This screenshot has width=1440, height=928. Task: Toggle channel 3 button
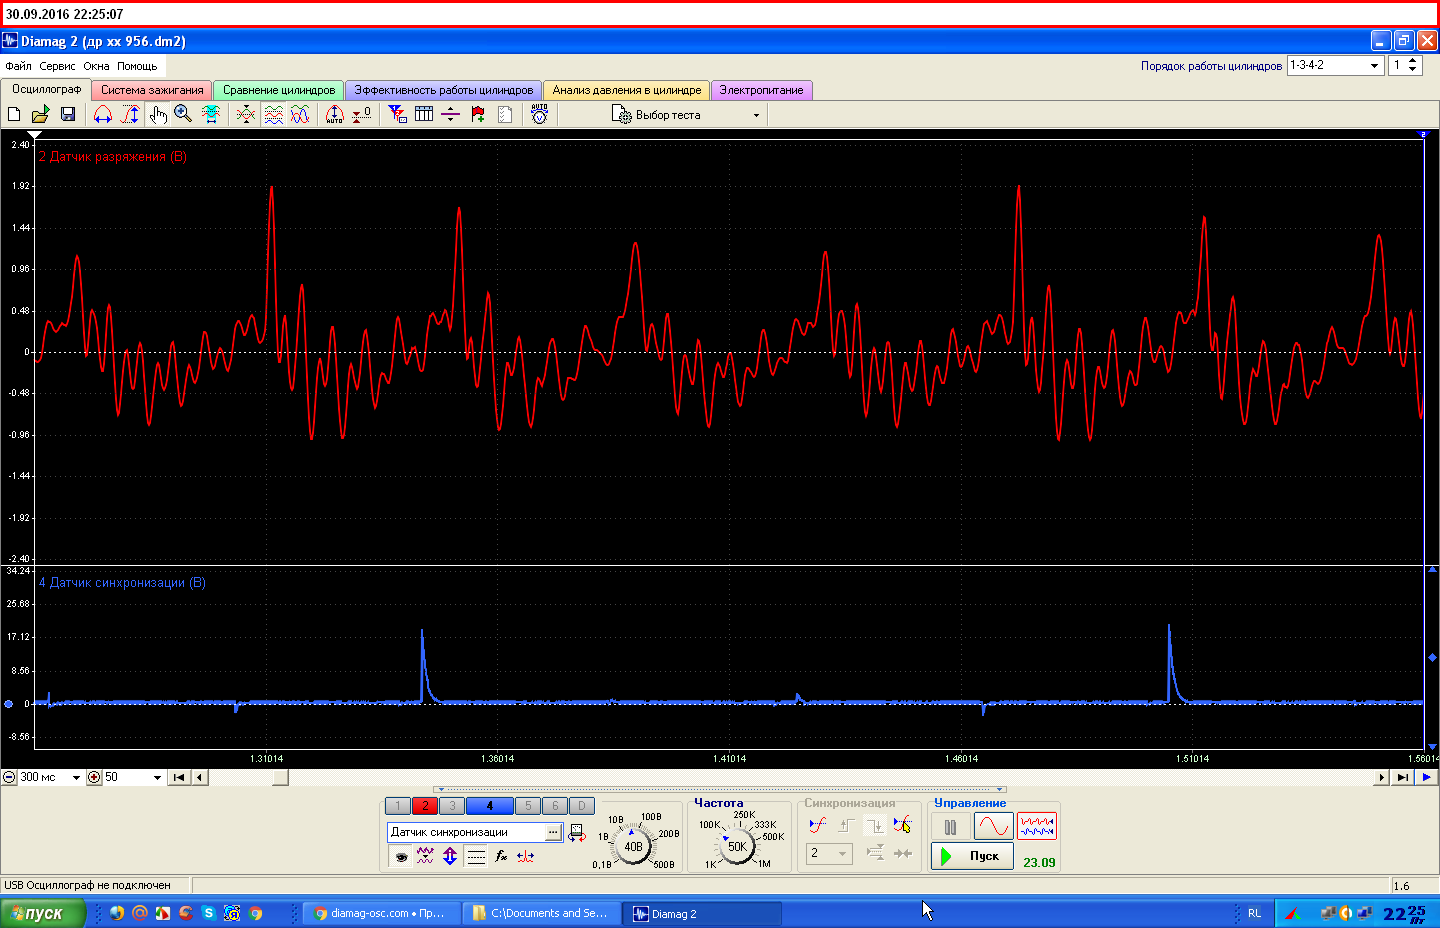[x=452, y=806]
